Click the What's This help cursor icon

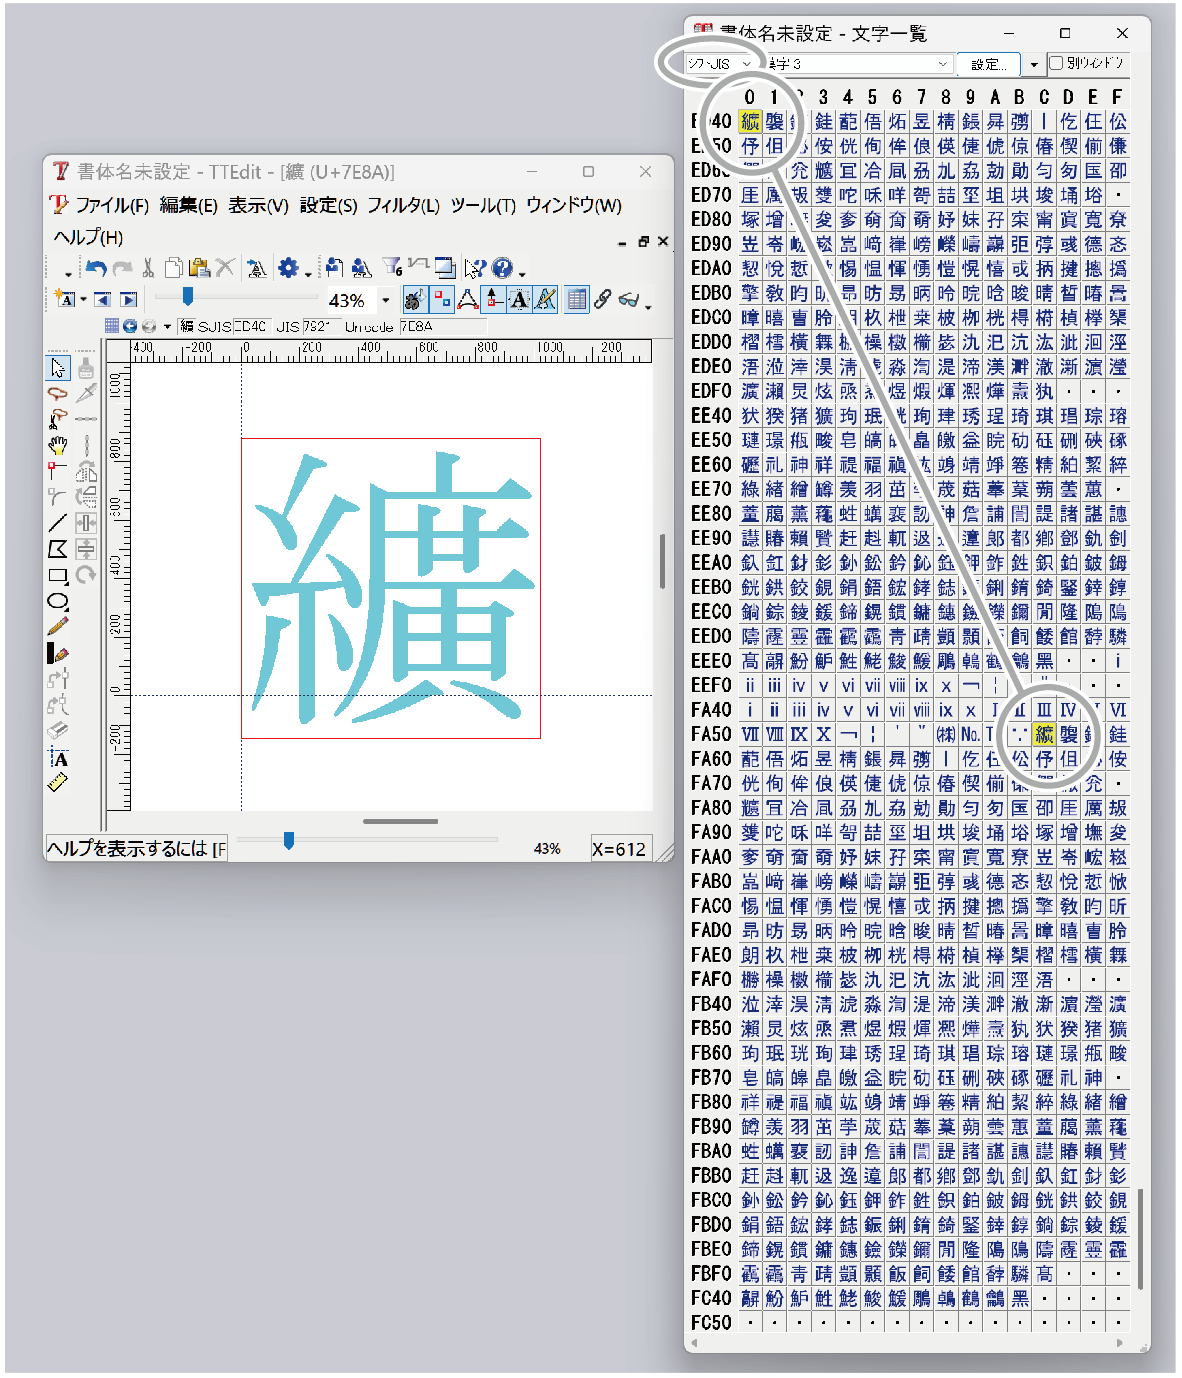pos(475,268)
